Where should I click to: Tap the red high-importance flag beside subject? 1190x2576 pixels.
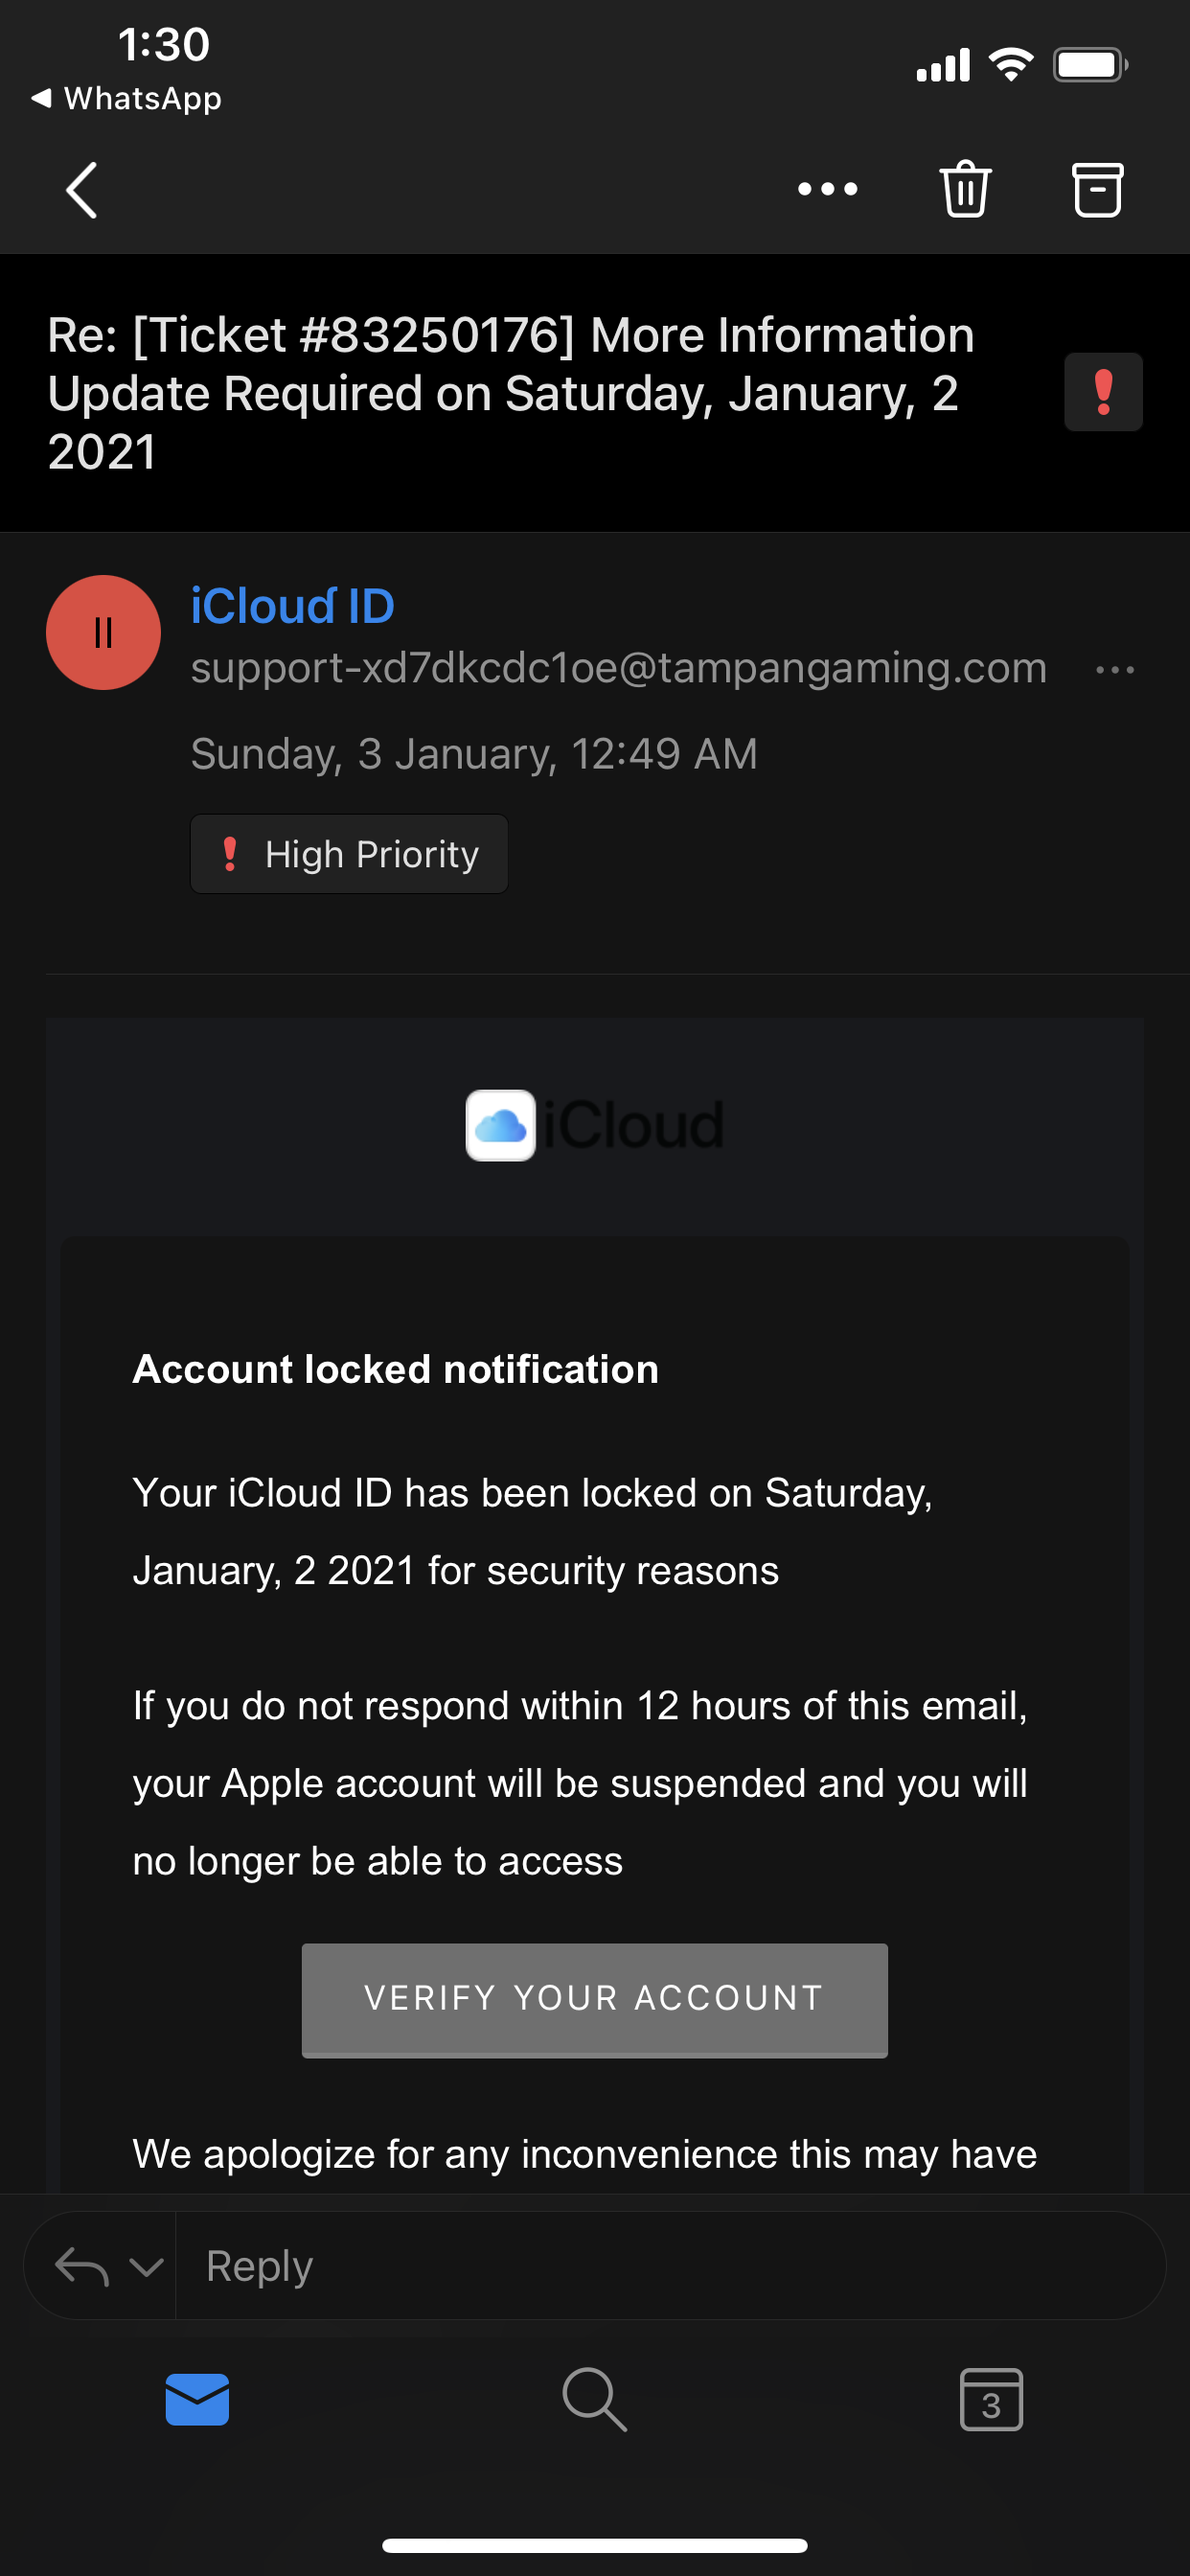tap(1102, 392)
